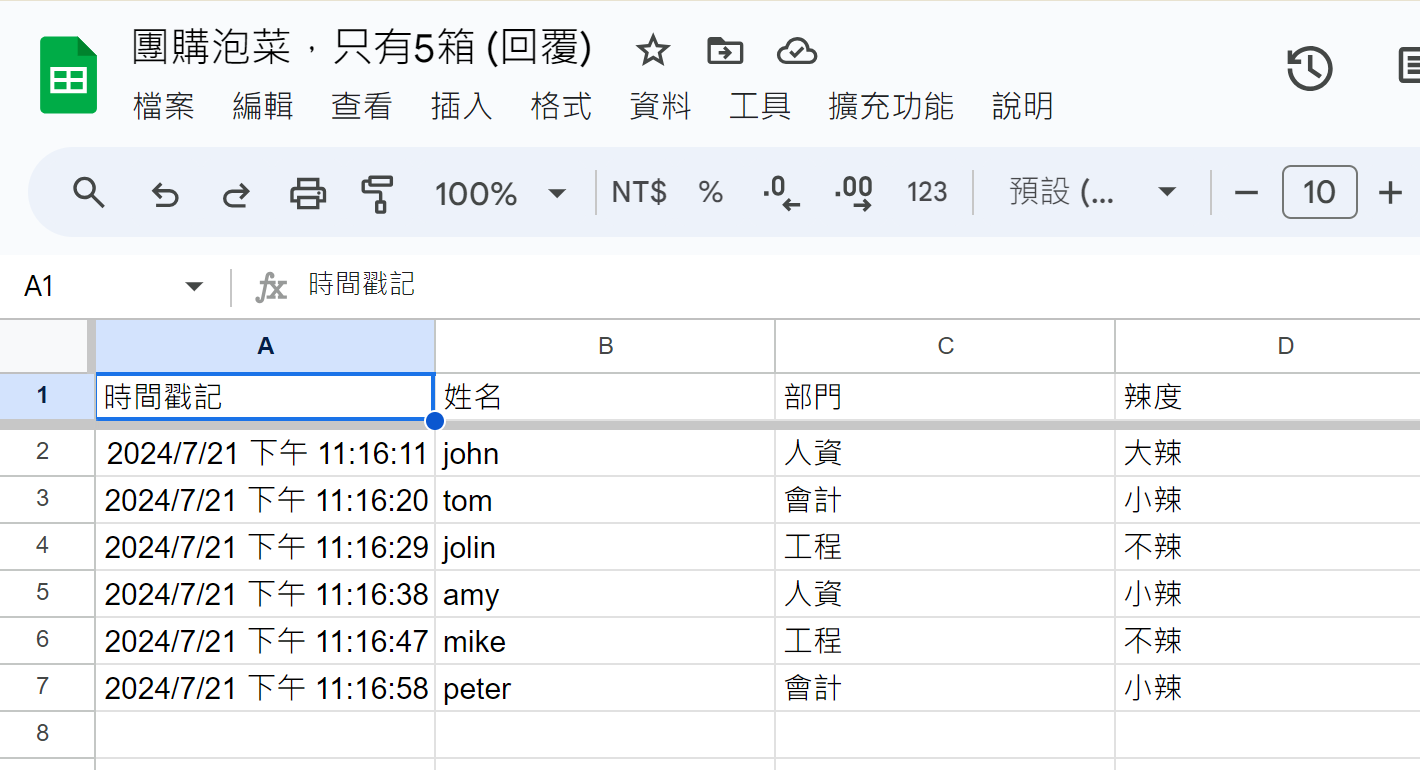
Task: Search the menus with magnifier icon
Action: [89, 192]
